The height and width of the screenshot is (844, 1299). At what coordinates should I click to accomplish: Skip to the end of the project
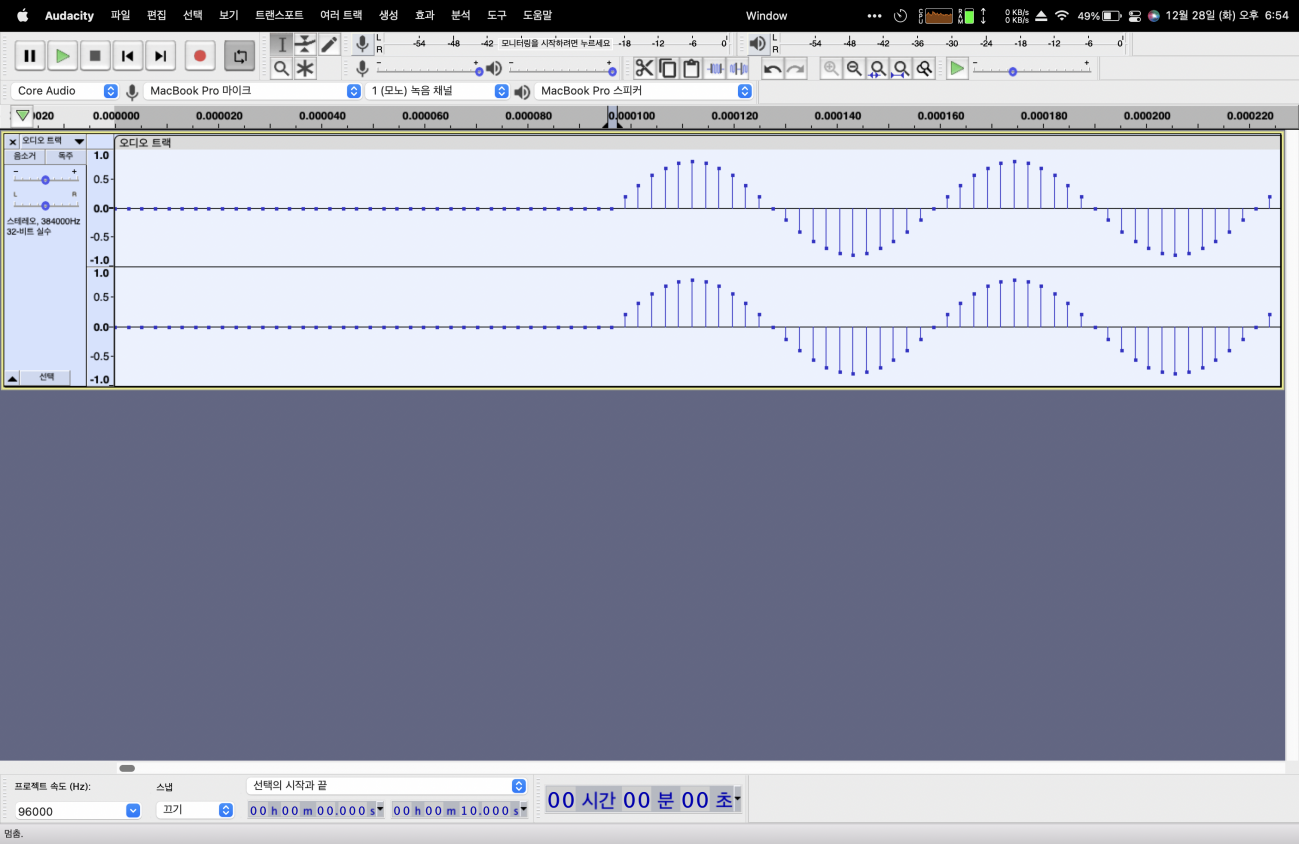[161, 56]
